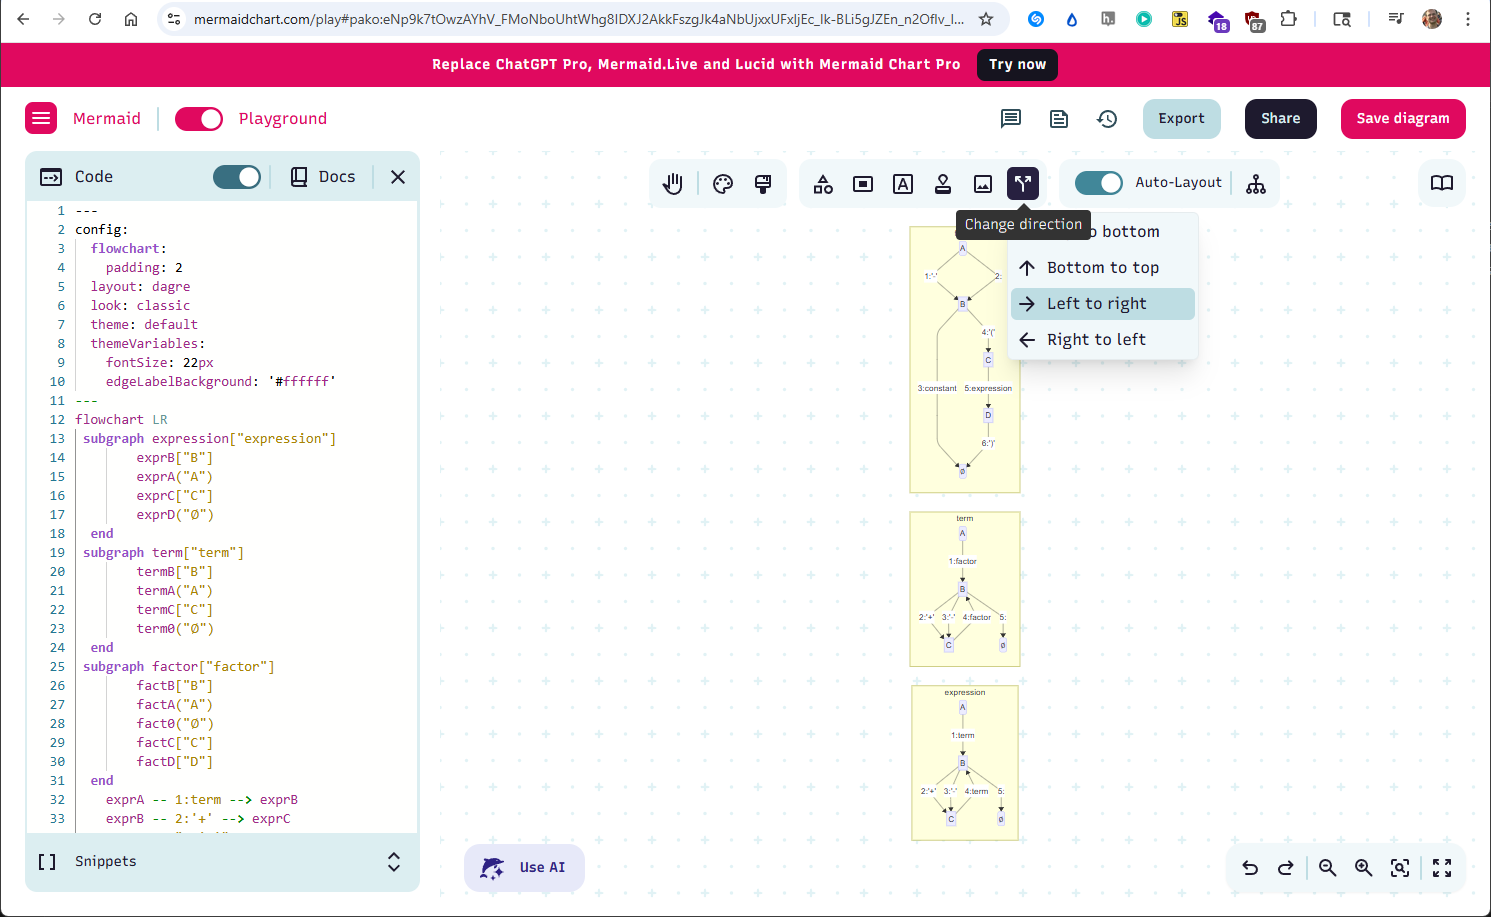Toggle Auto-Layout off
Screen dimensions: 1491x917
1098,183
